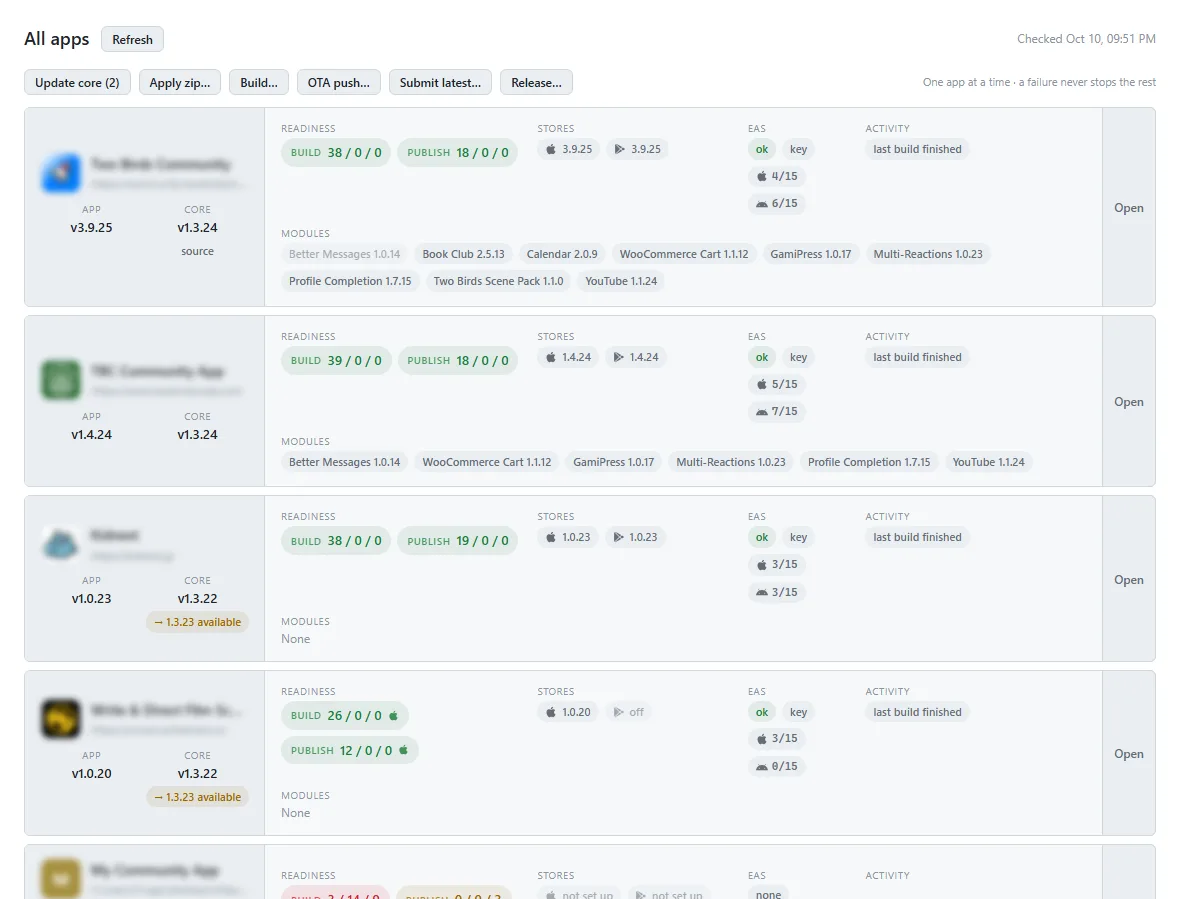Screen dimensions: 1180x899
Task: Click the Build... button
Action: pyautogui.click(x=259, y=83)
